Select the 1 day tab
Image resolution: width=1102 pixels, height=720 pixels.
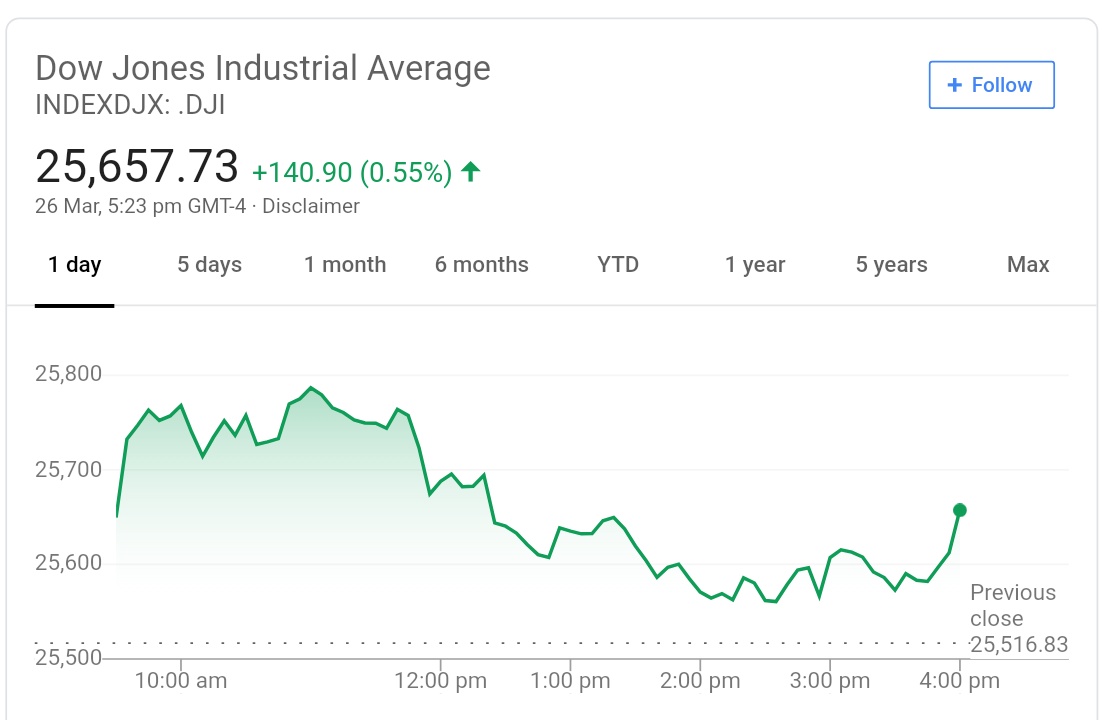coord(75,265)
